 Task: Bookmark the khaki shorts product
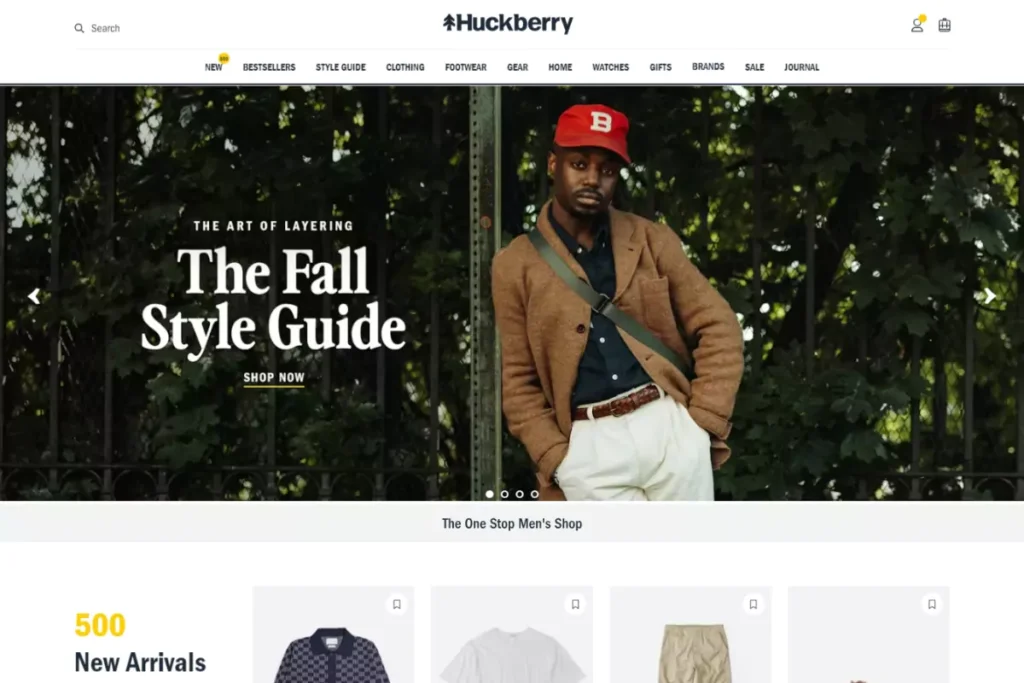point(753,604)
